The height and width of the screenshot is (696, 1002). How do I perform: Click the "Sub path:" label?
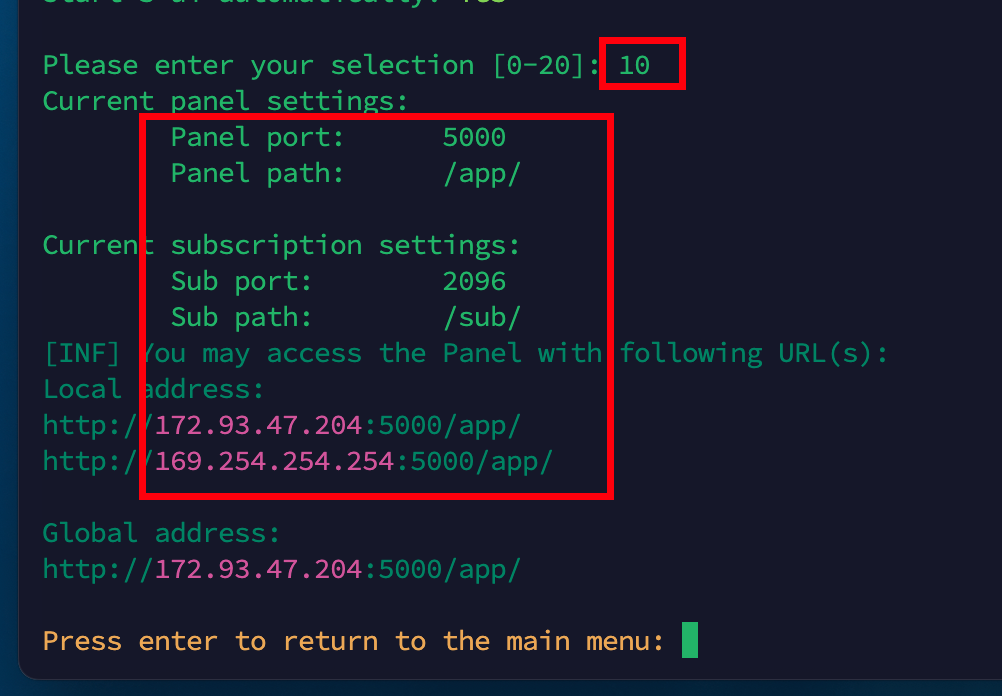coord(241,318)
